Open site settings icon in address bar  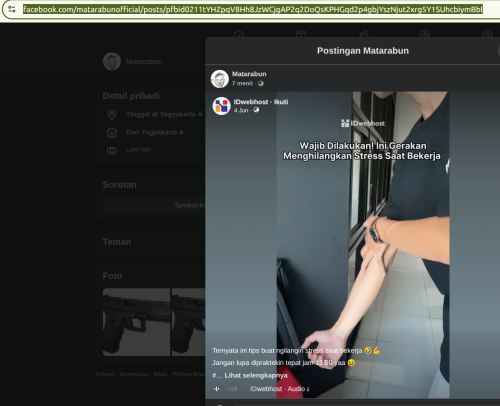12,9
